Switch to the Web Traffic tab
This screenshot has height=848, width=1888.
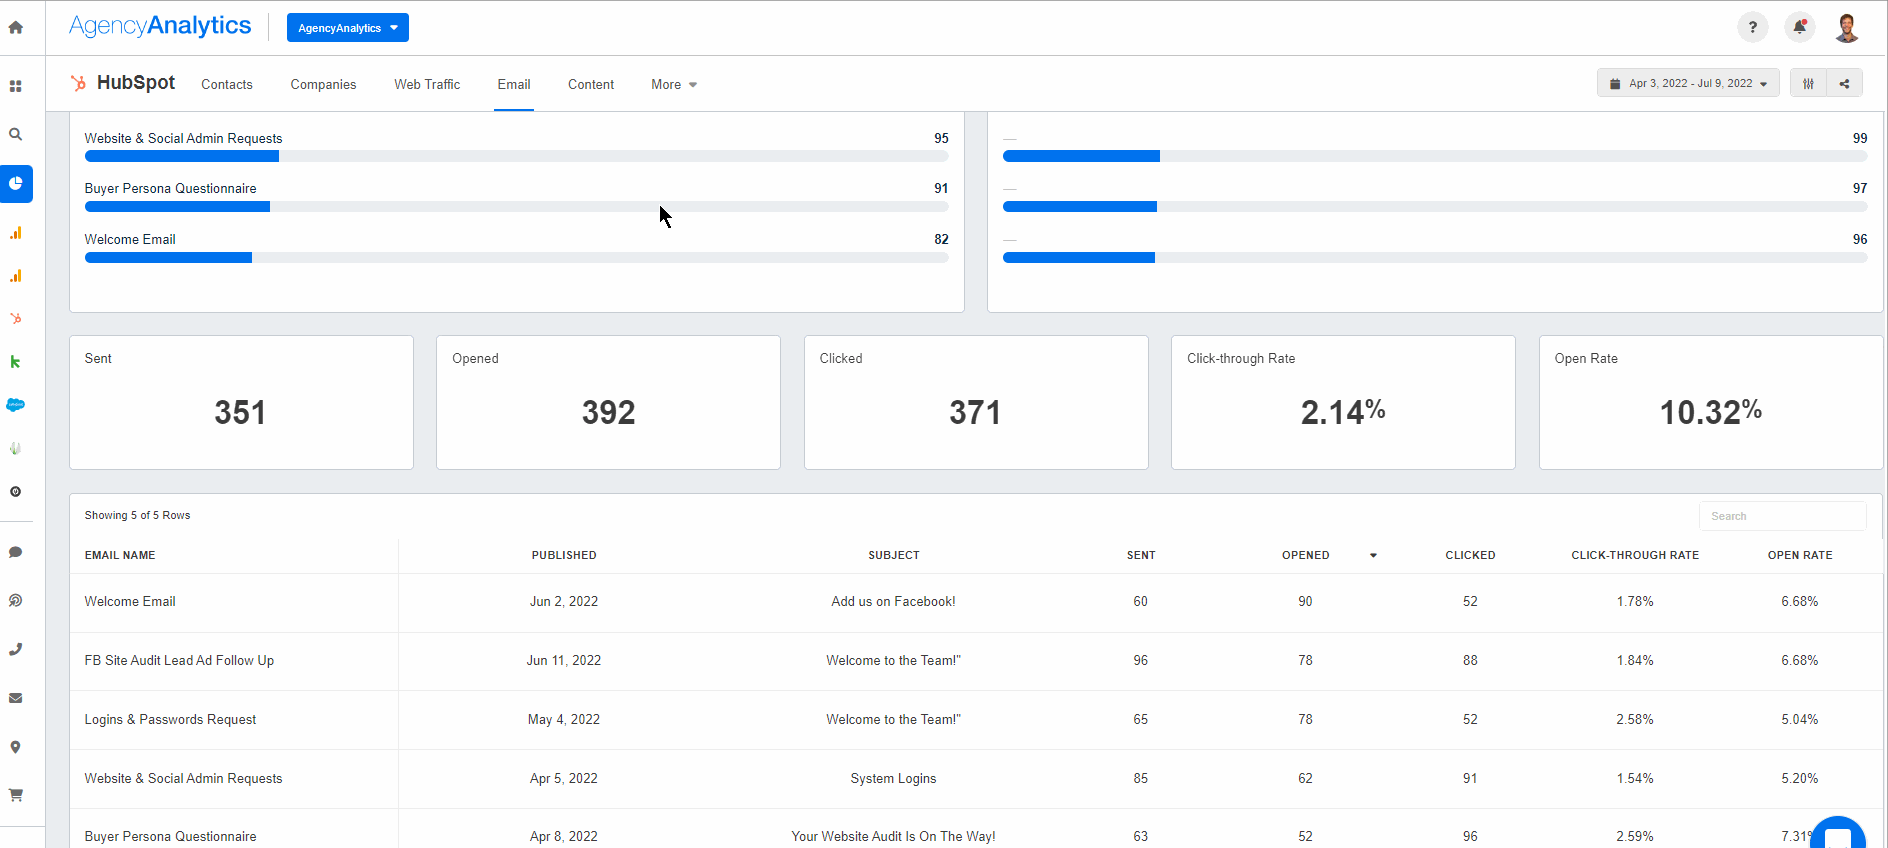(427, 85)
